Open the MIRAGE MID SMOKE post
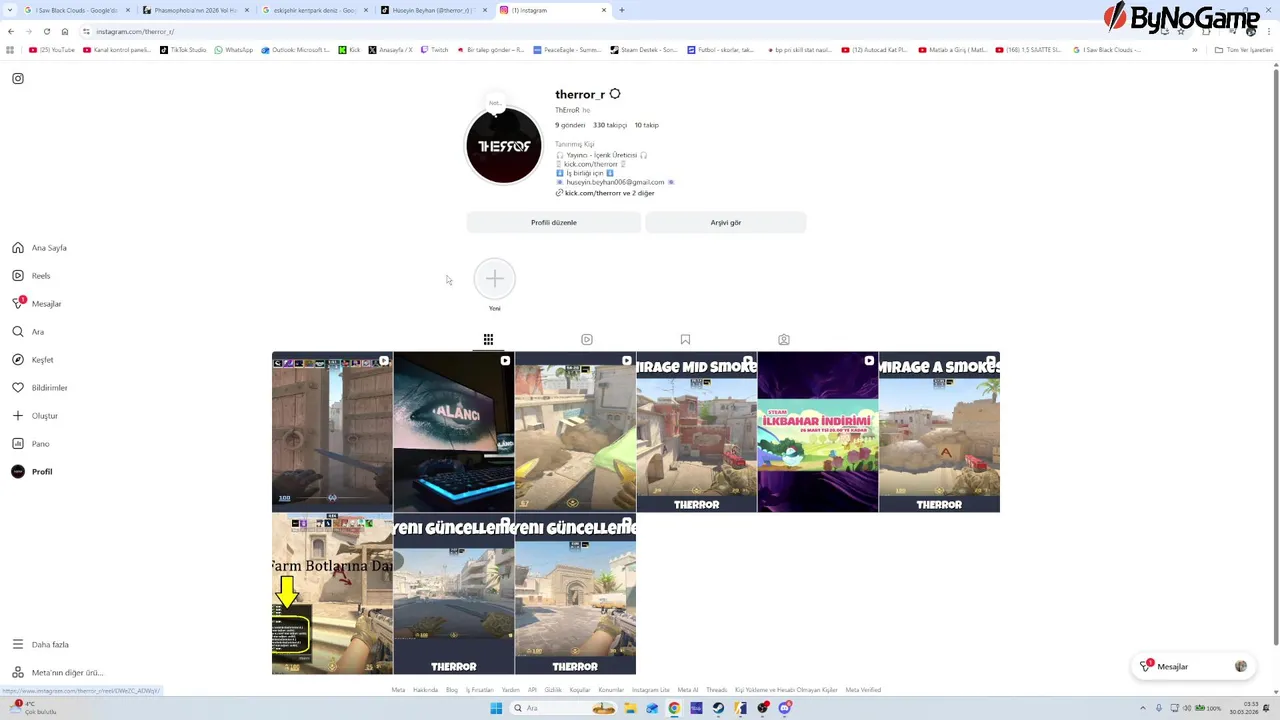 point(697,432)
